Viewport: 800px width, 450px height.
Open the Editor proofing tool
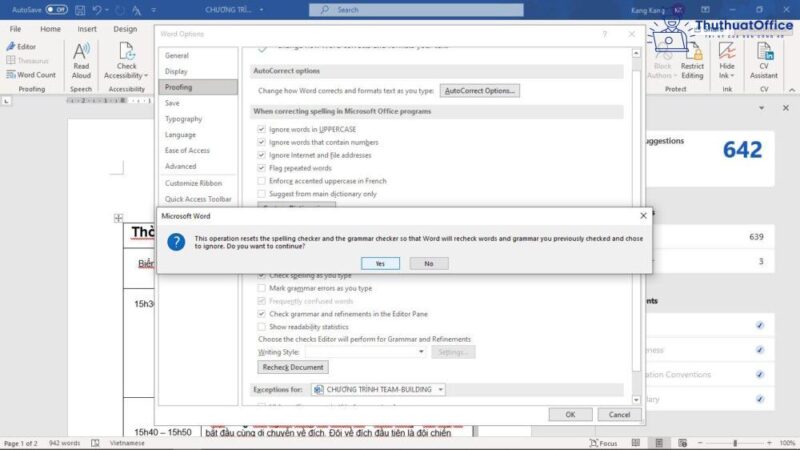tap(26, 46)
